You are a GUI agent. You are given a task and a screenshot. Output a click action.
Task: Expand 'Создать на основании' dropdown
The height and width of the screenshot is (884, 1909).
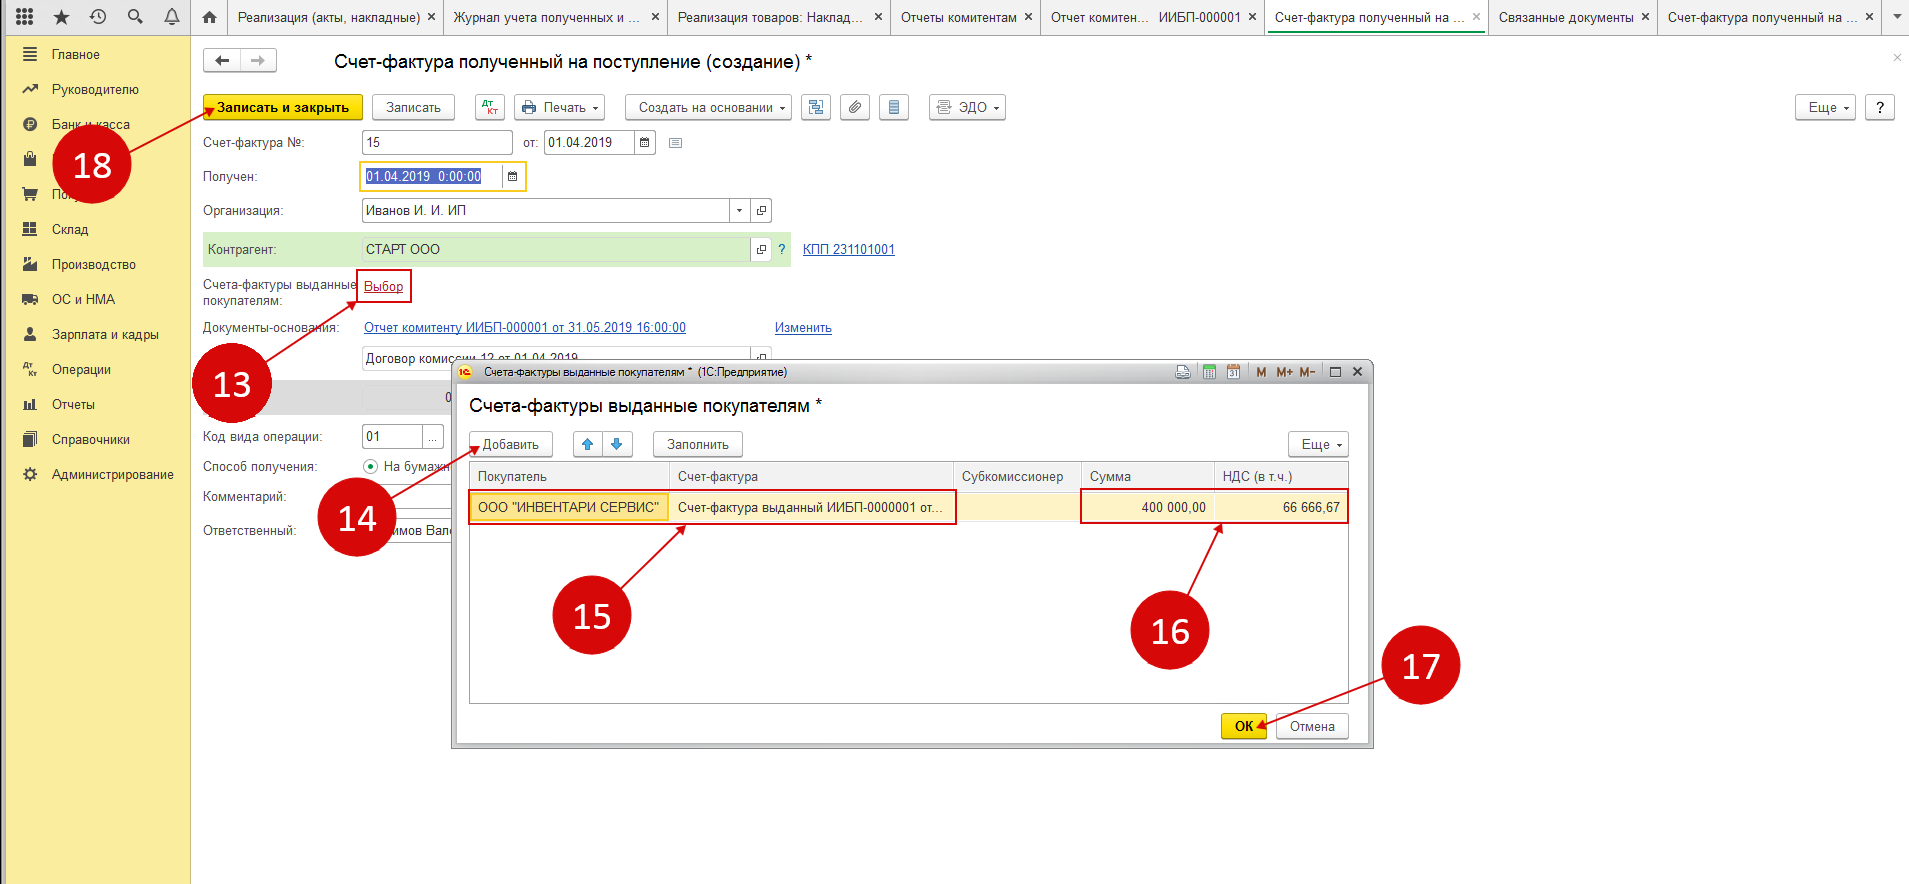tap(709, 107)
